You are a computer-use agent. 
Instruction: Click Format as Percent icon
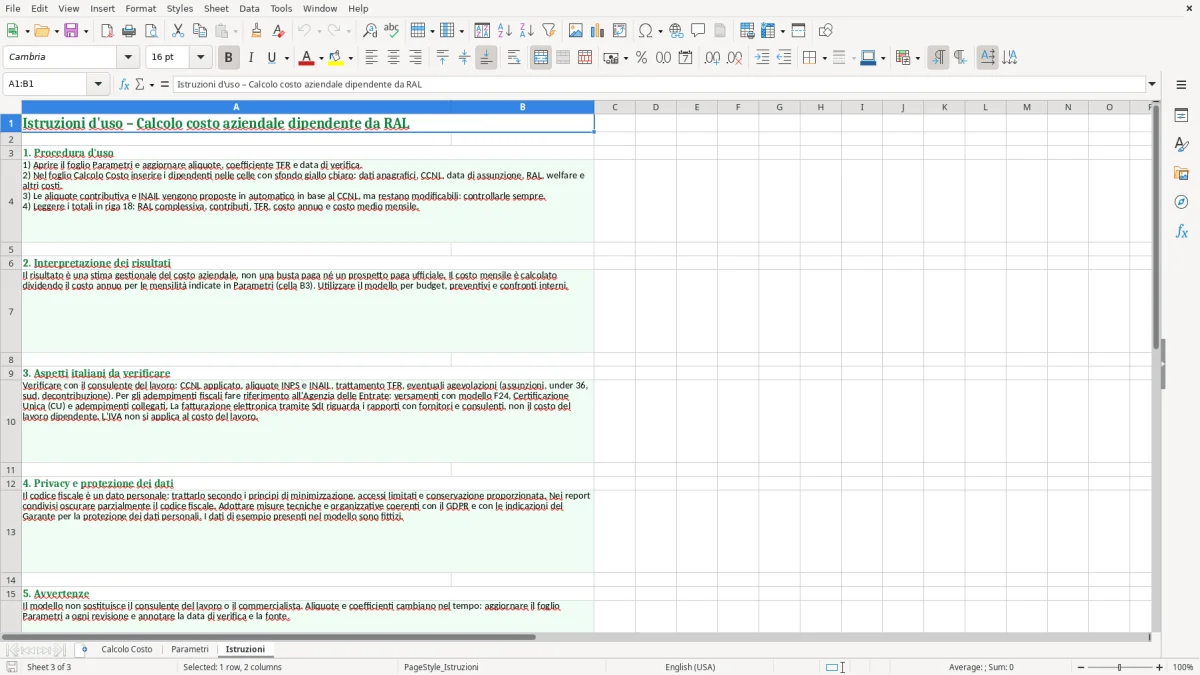641,58
